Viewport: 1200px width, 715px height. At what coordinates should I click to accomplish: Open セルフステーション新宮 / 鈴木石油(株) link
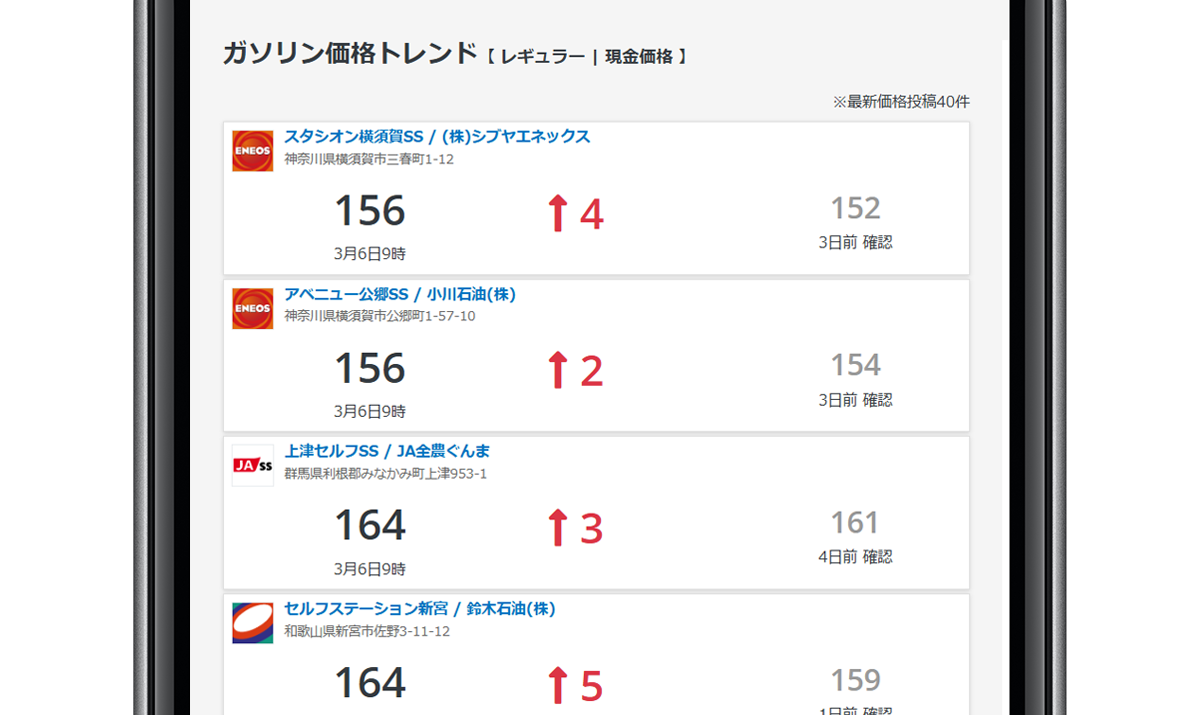(419, 609)
